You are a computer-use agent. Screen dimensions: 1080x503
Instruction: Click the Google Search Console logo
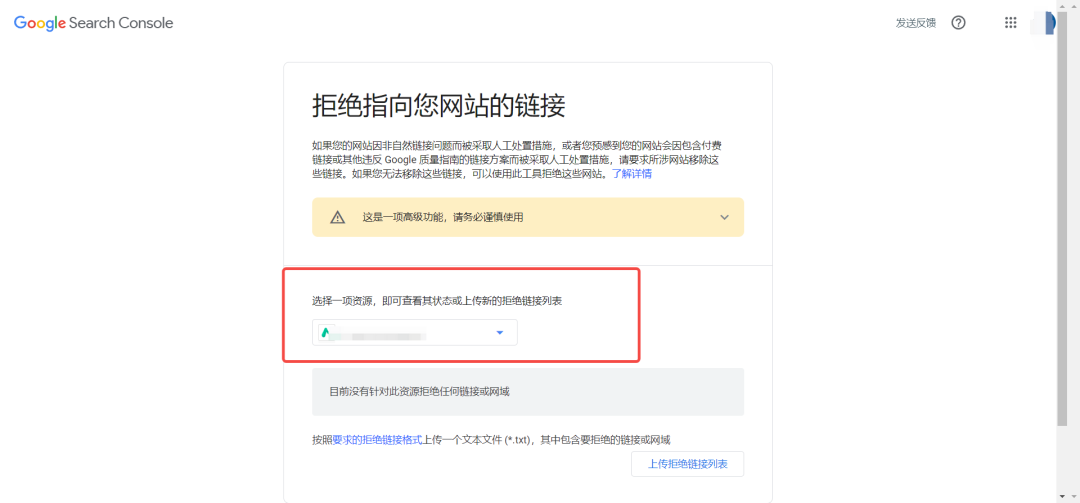94,23
